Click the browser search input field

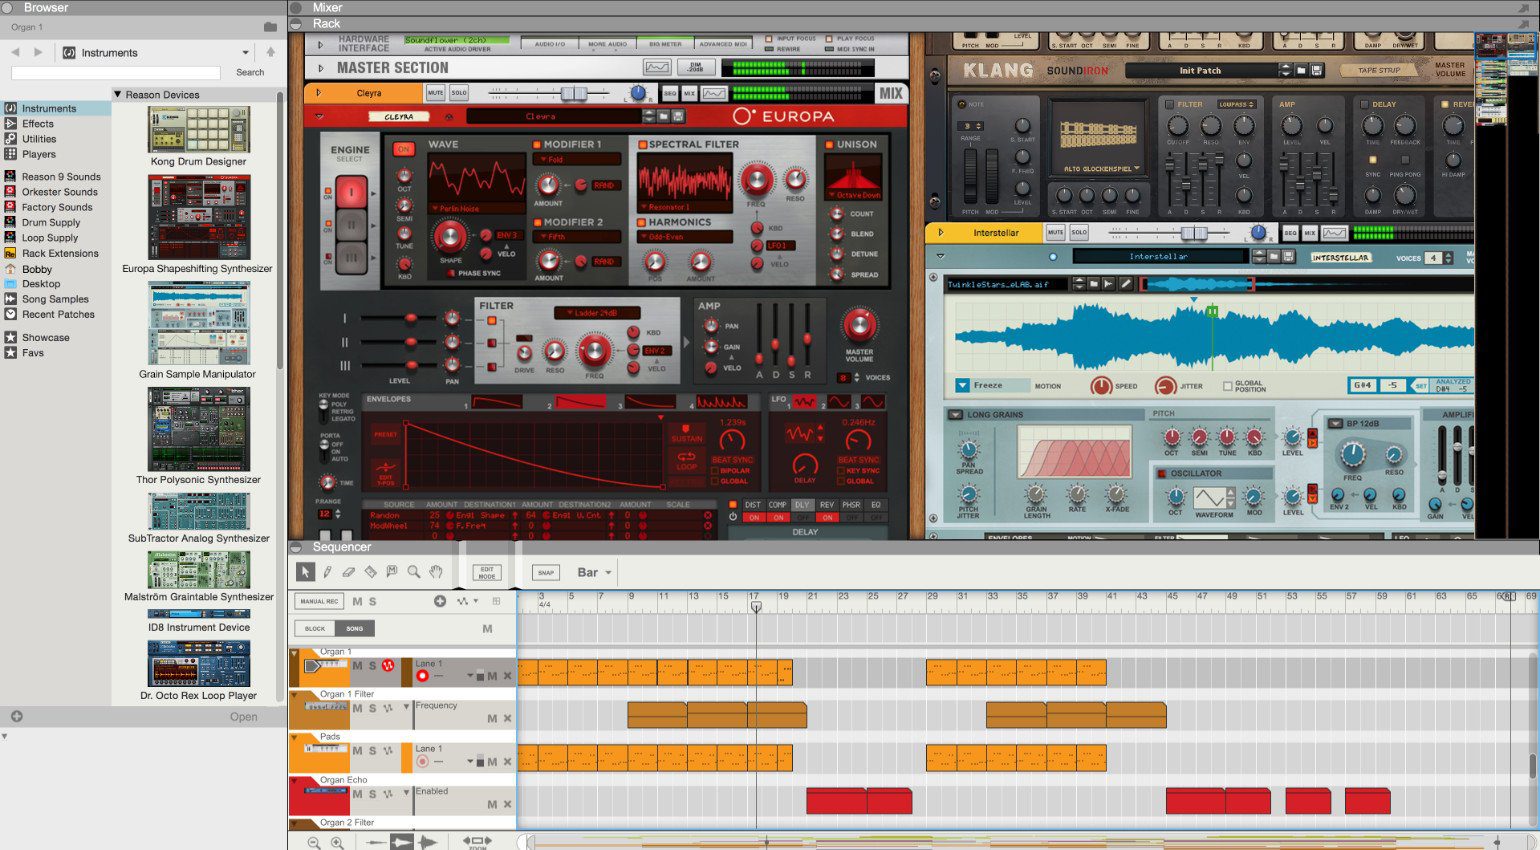115,73
